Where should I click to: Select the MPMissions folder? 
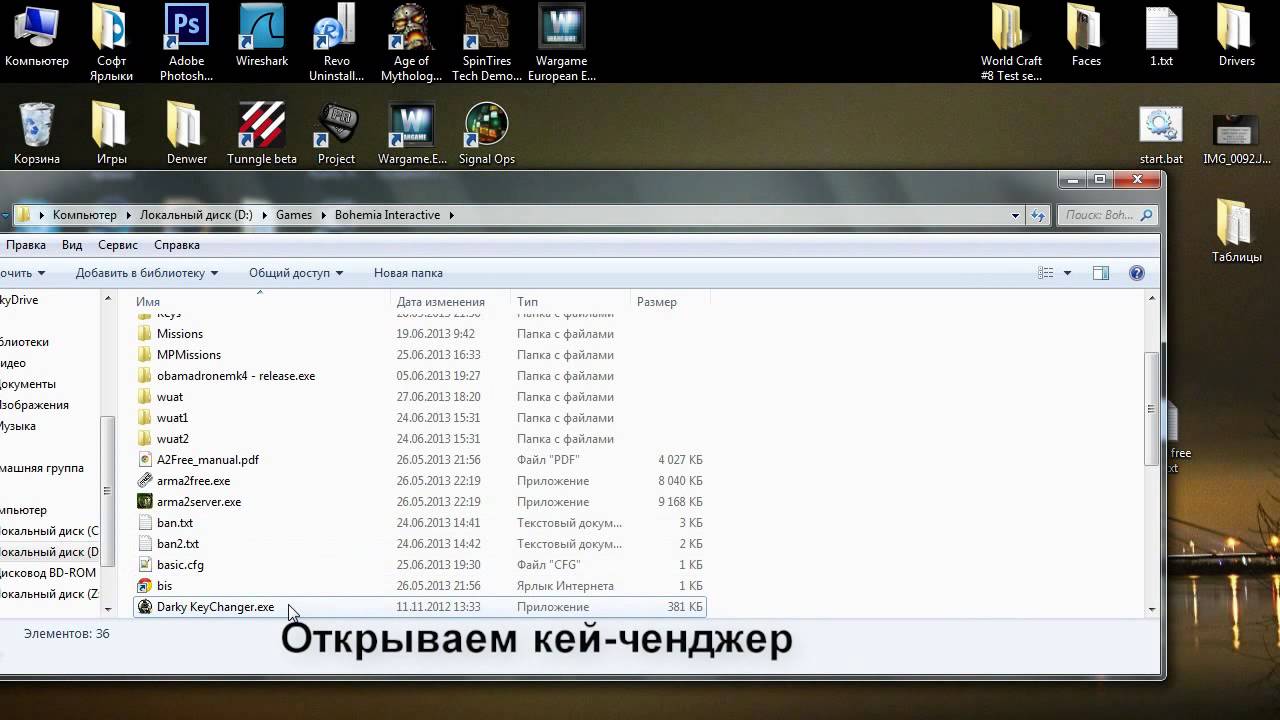(x=420, y=355)
